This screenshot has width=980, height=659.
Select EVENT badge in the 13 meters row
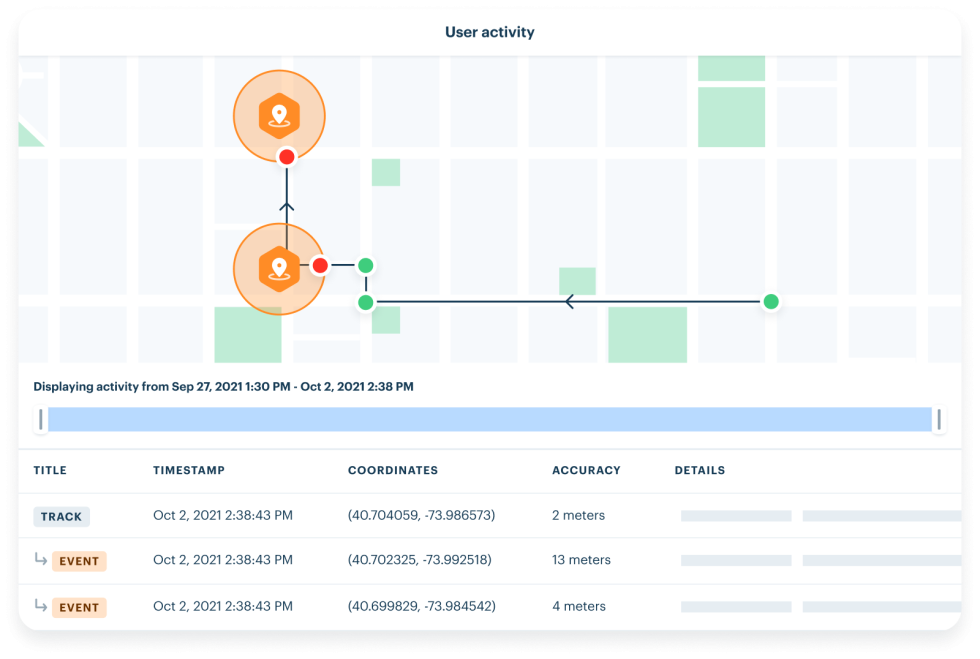[x=79, y=561]
